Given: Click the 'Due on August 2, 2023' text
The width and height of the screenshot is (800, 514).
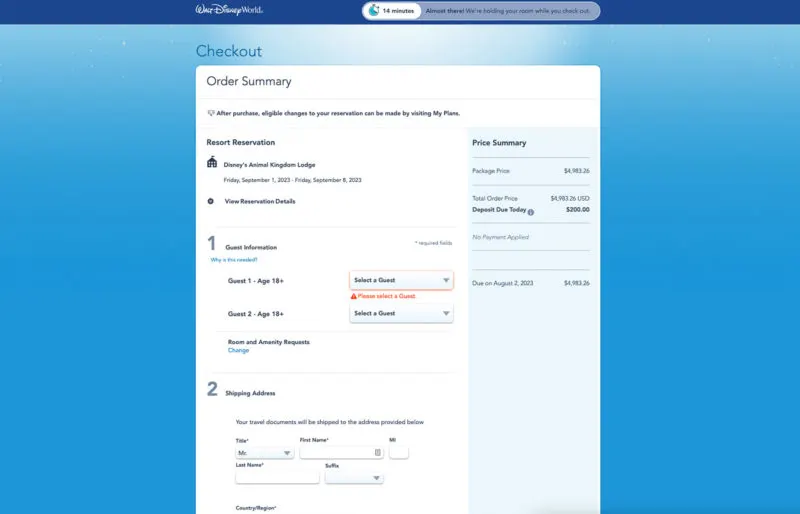Looking at the screenshot, I should (x=503, y=283).
